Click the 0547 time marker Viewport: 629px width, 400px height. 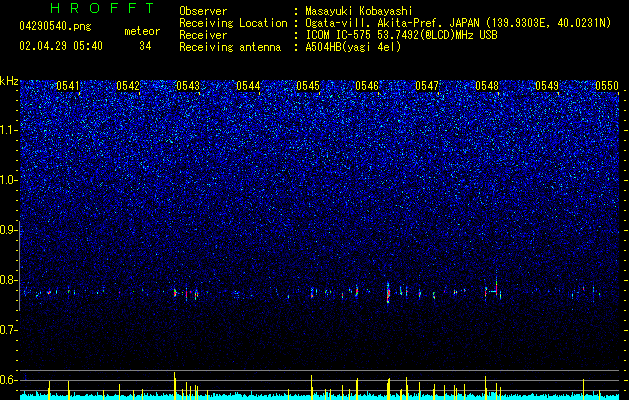pyautogui.click(x=427, y=86)
